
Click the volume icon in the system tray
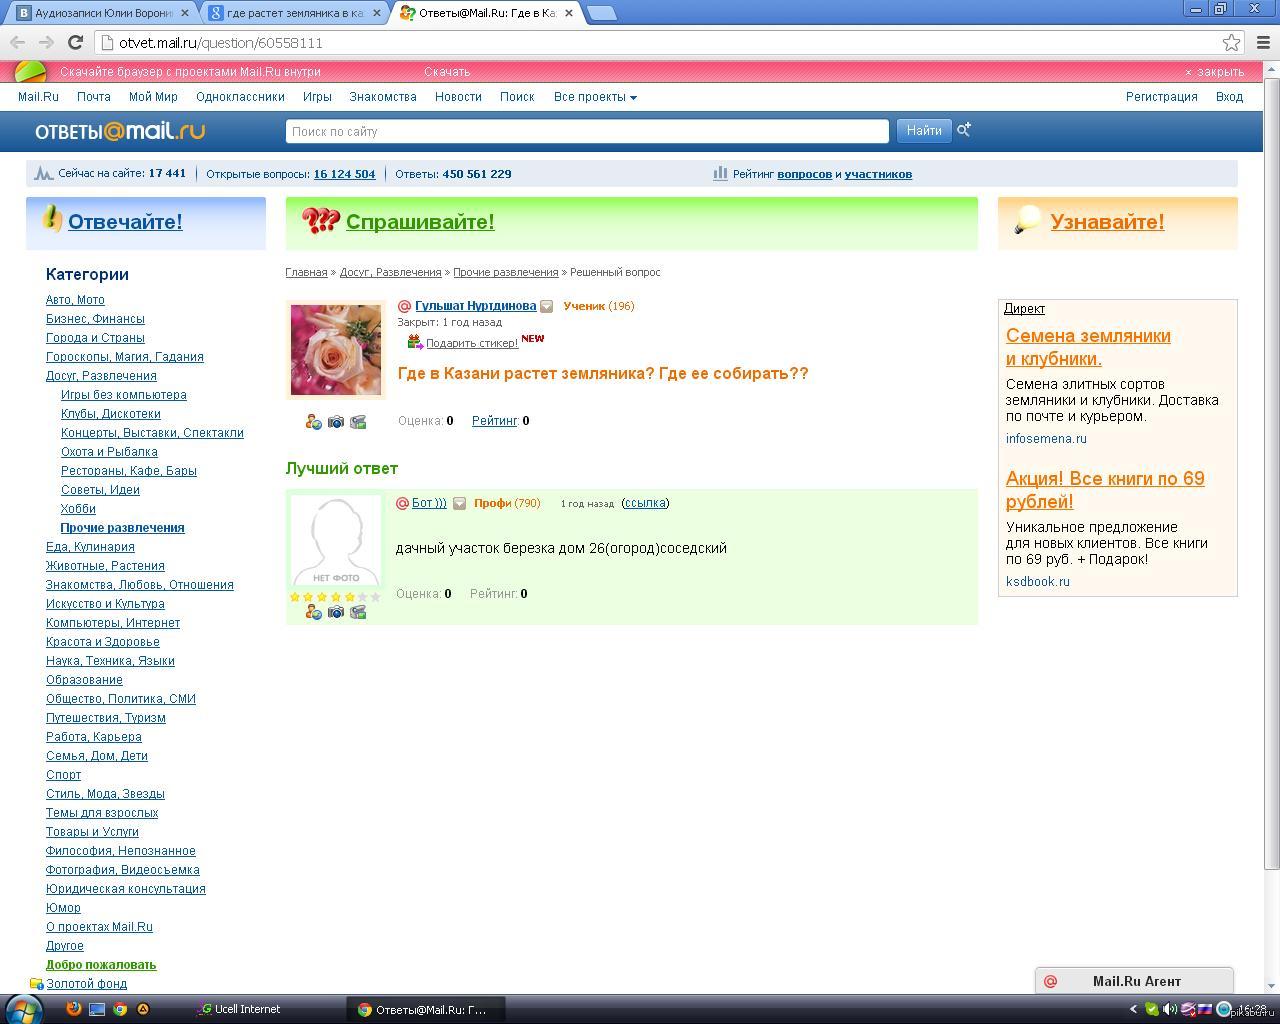click(1169, 1009)
